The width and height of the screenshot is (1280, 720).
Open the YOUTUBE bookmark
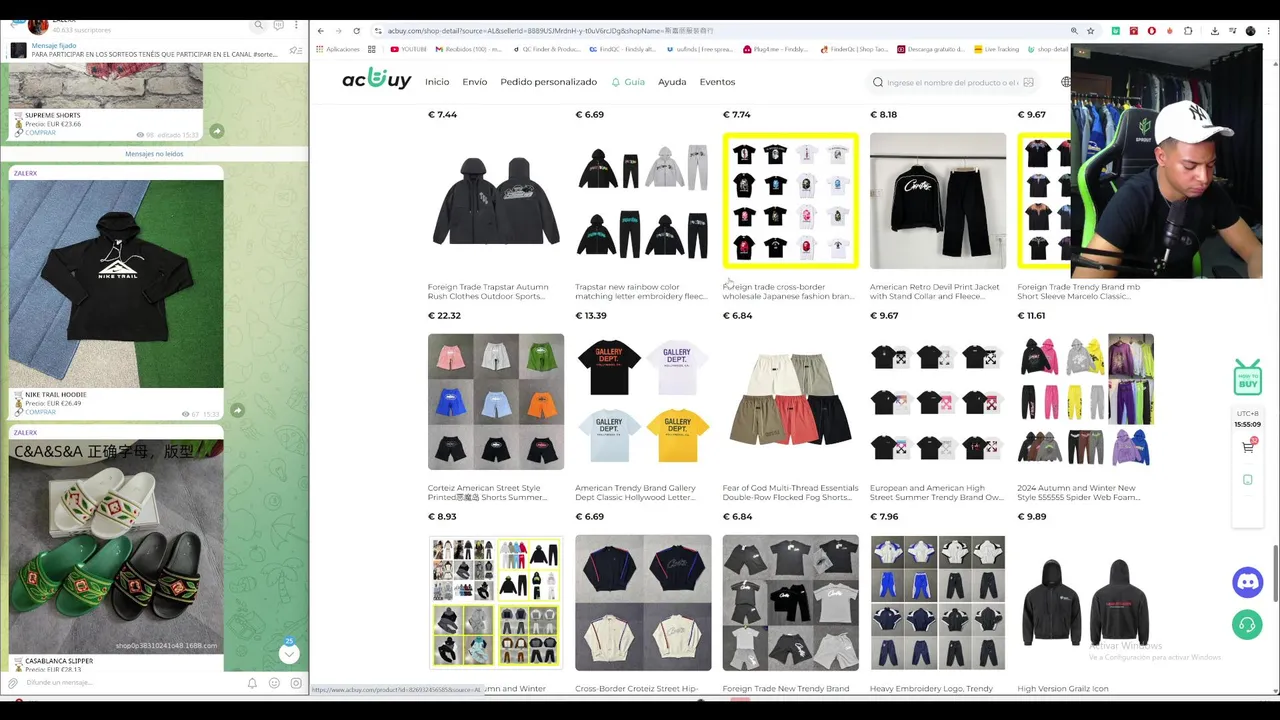click(x=409, y=49)
